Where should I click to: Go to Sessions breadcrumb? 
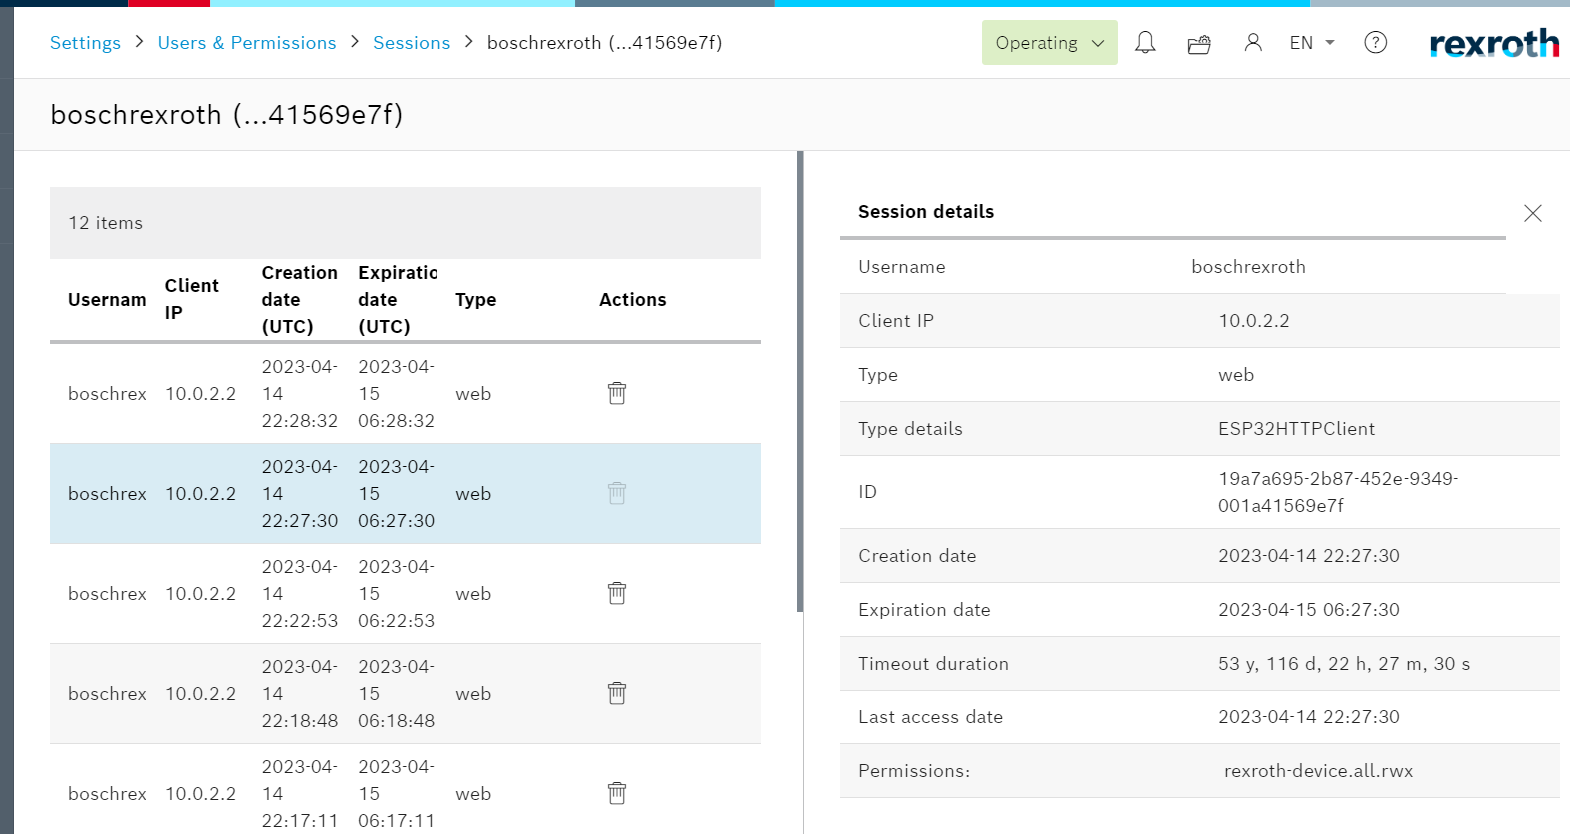[411, 43]
